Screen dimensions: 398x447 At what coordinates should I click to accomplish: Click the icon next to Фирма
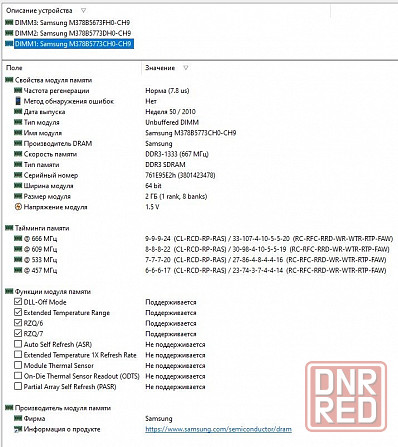pyautogui.click(x=18, y=418)
